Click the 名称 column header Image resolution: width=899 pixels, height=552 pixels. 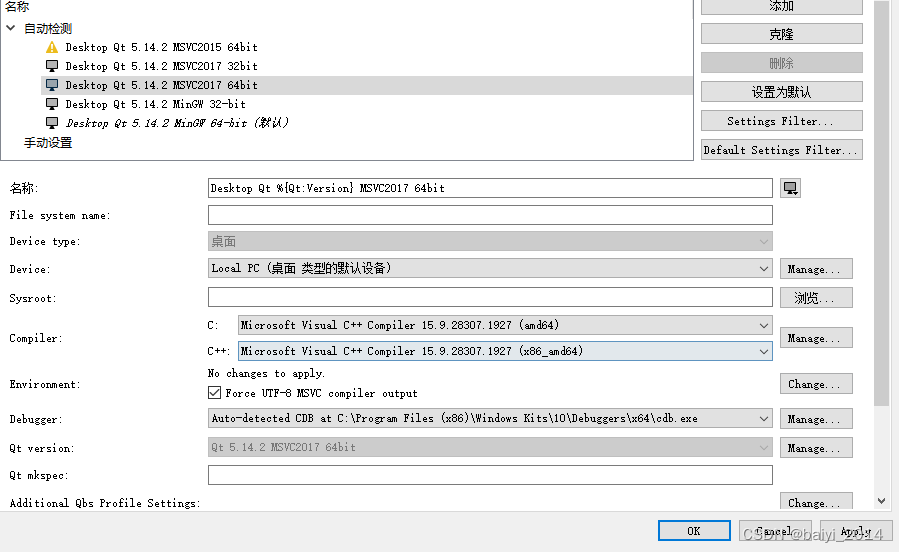[x=17, y=7]
